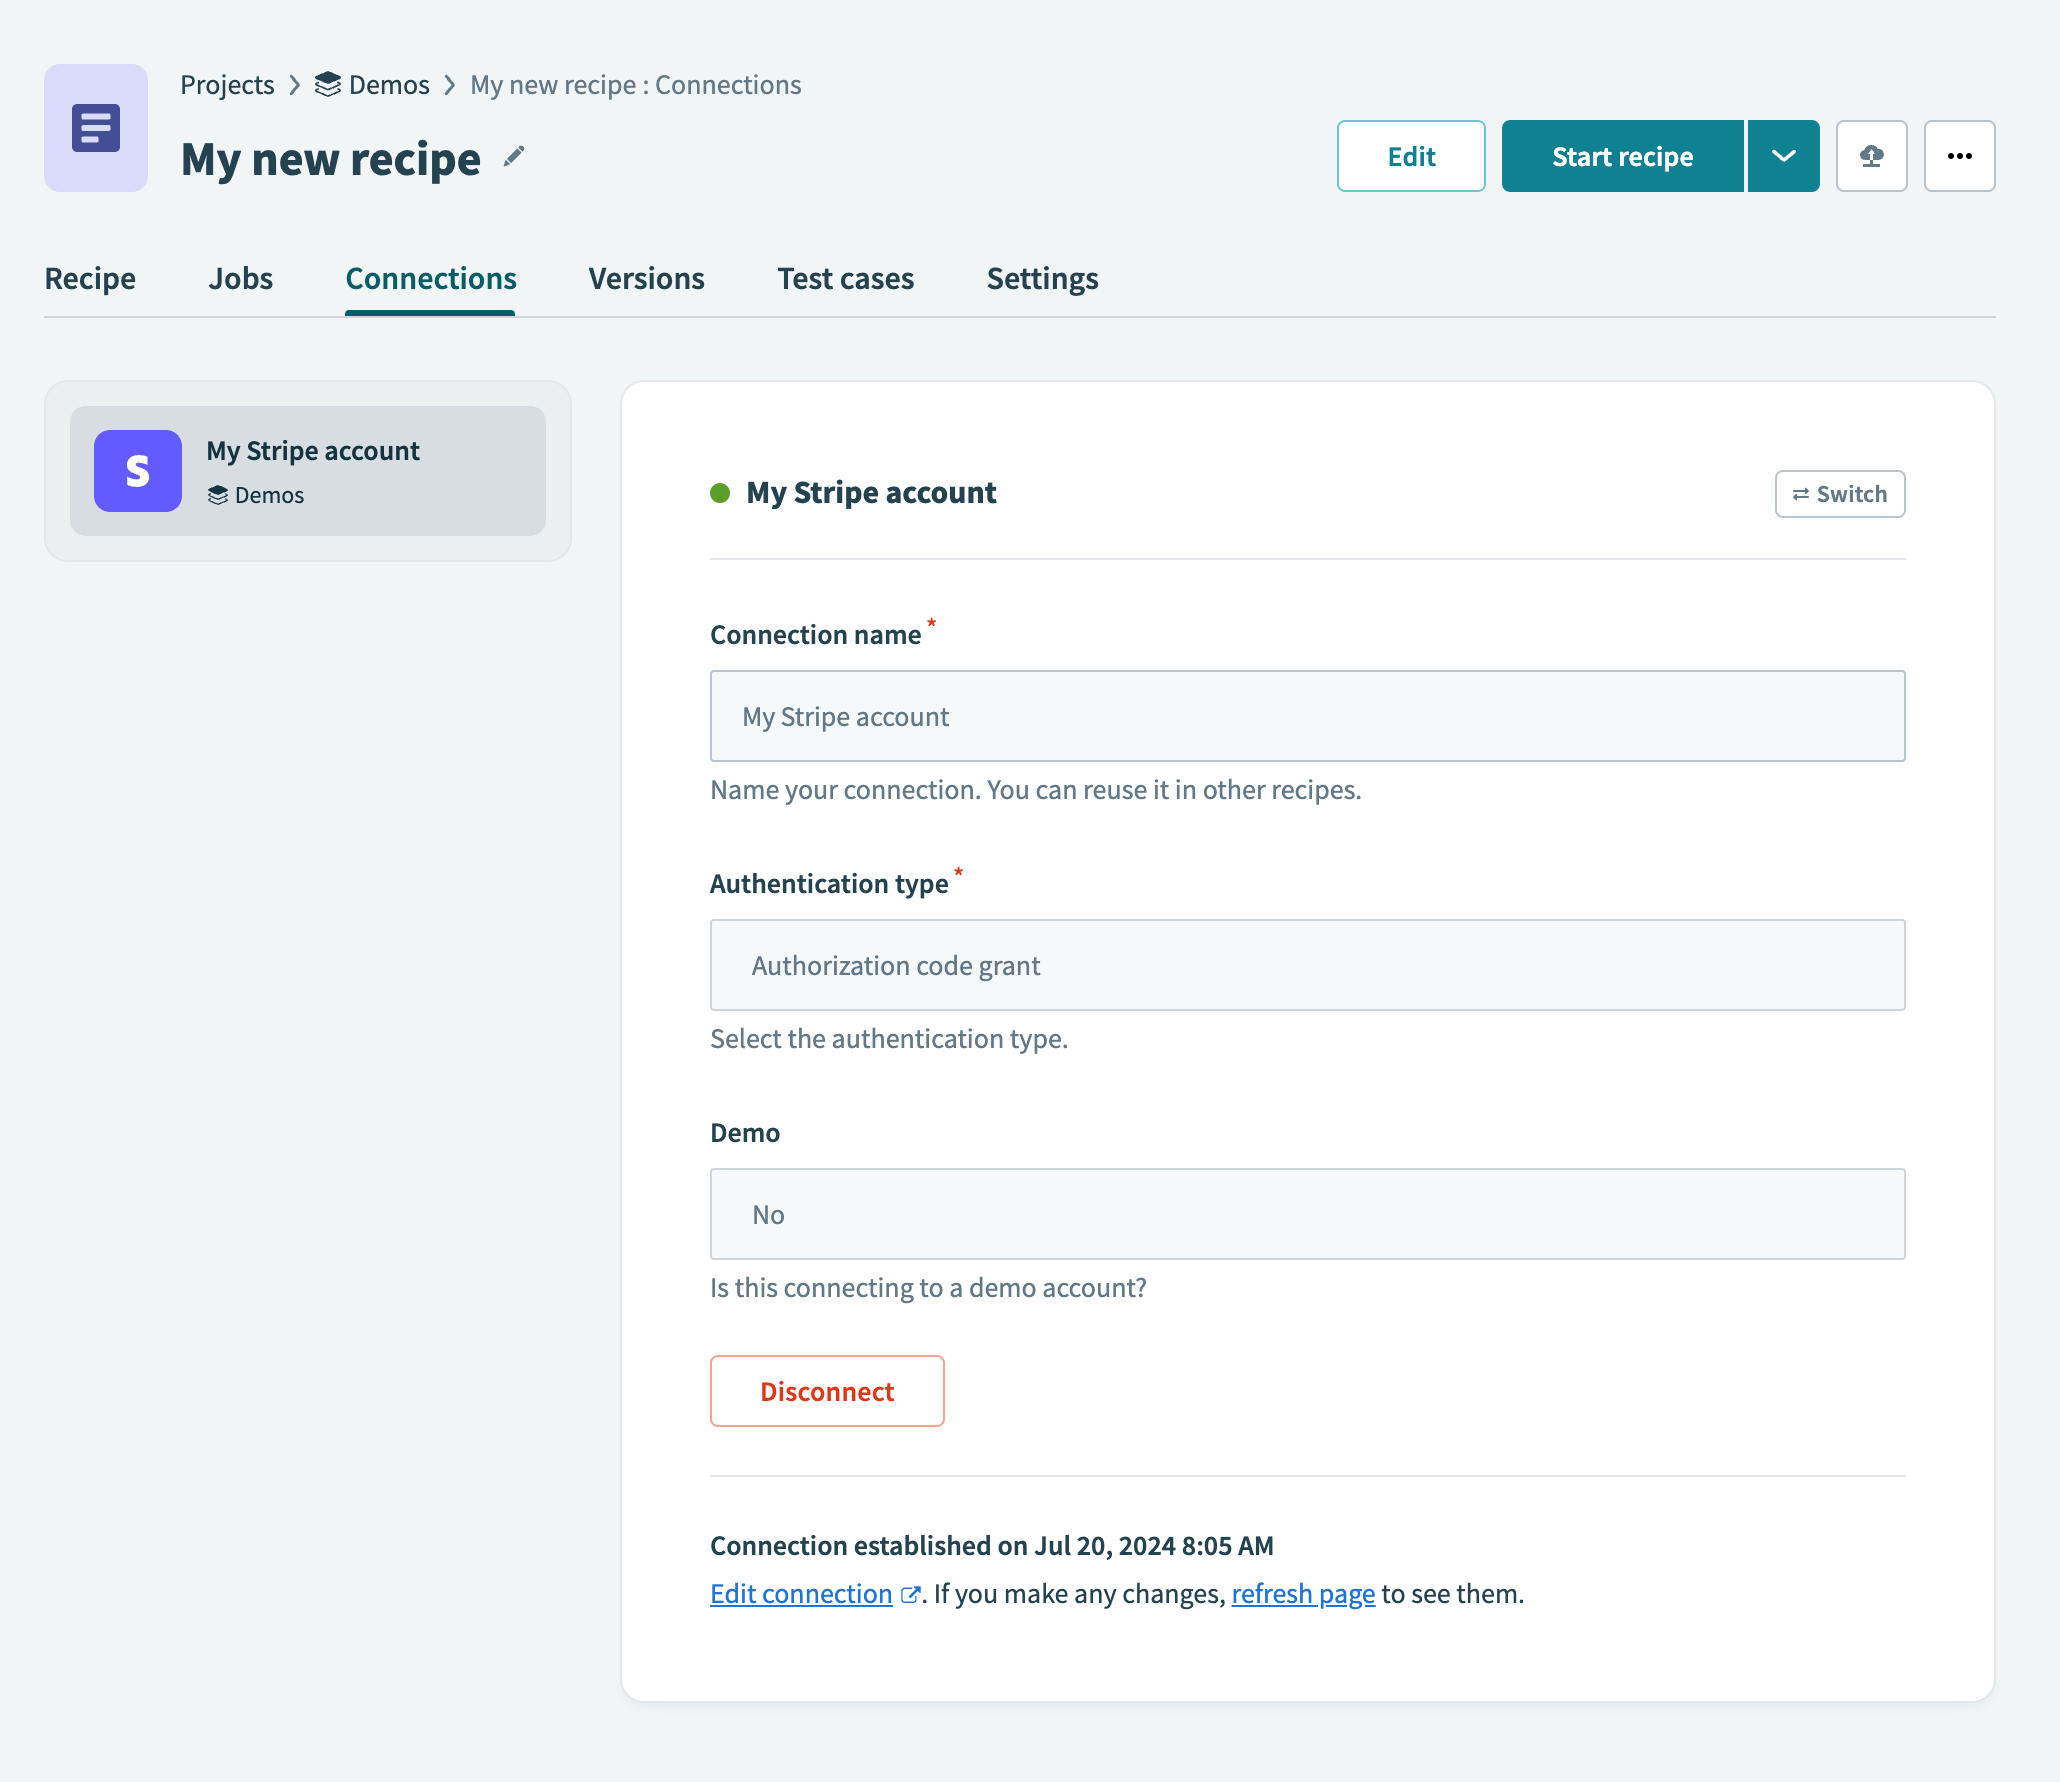Open the Authentication type selector

[1307, 965]
